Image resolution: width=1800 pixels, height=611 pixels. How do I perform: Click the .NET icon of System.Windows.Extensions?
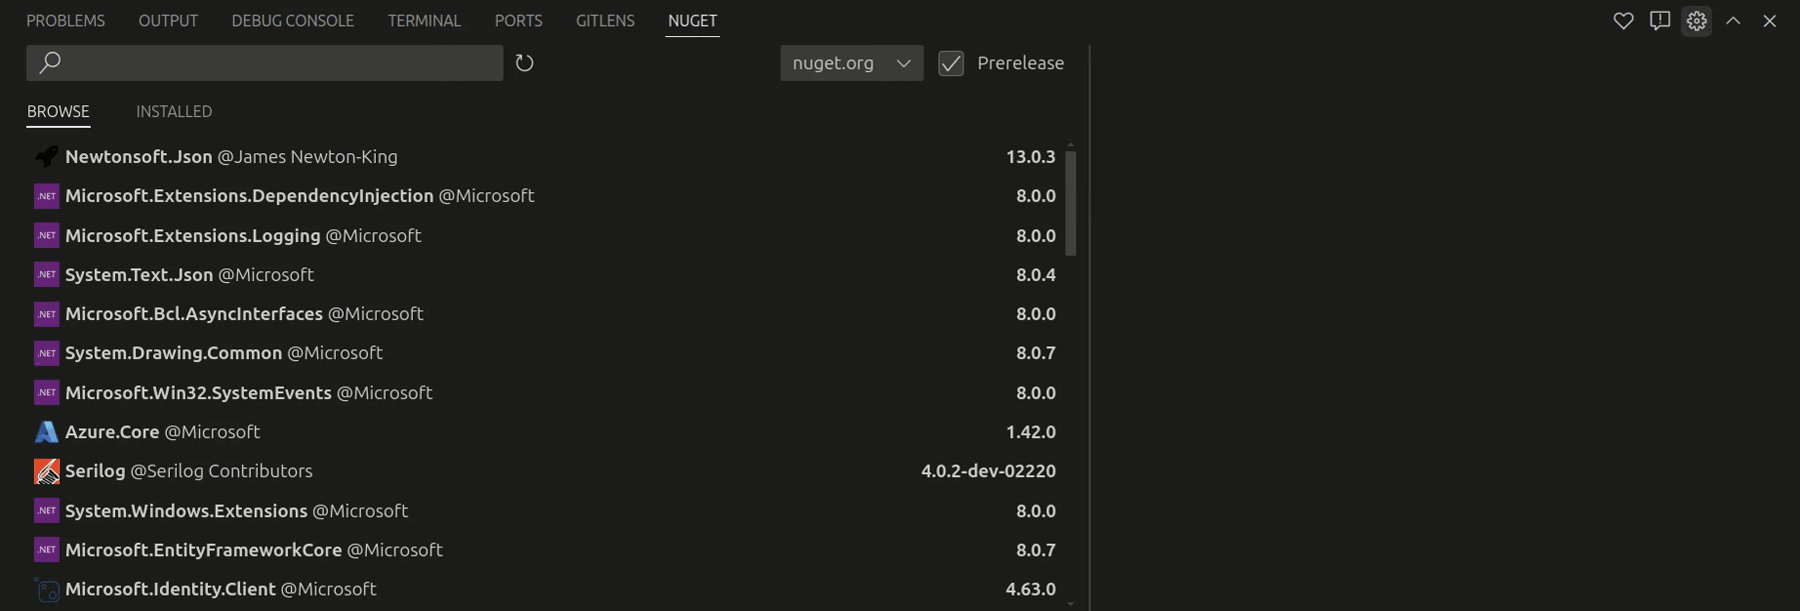point(46,511)
